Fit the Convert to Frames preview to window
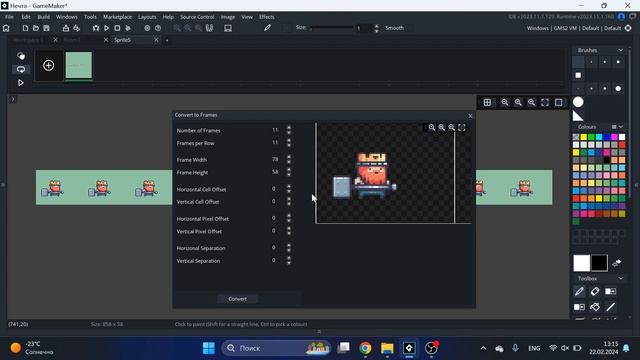640x360 pixels. click(462, 128)
